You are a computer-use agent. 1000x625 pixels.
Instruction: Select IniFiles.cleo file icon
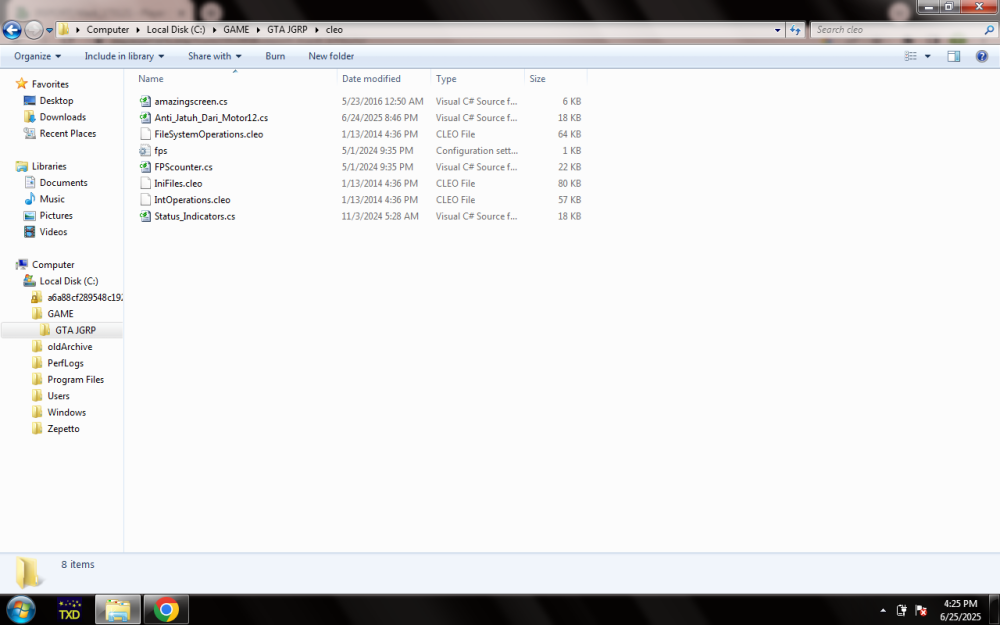pos(145,184)
